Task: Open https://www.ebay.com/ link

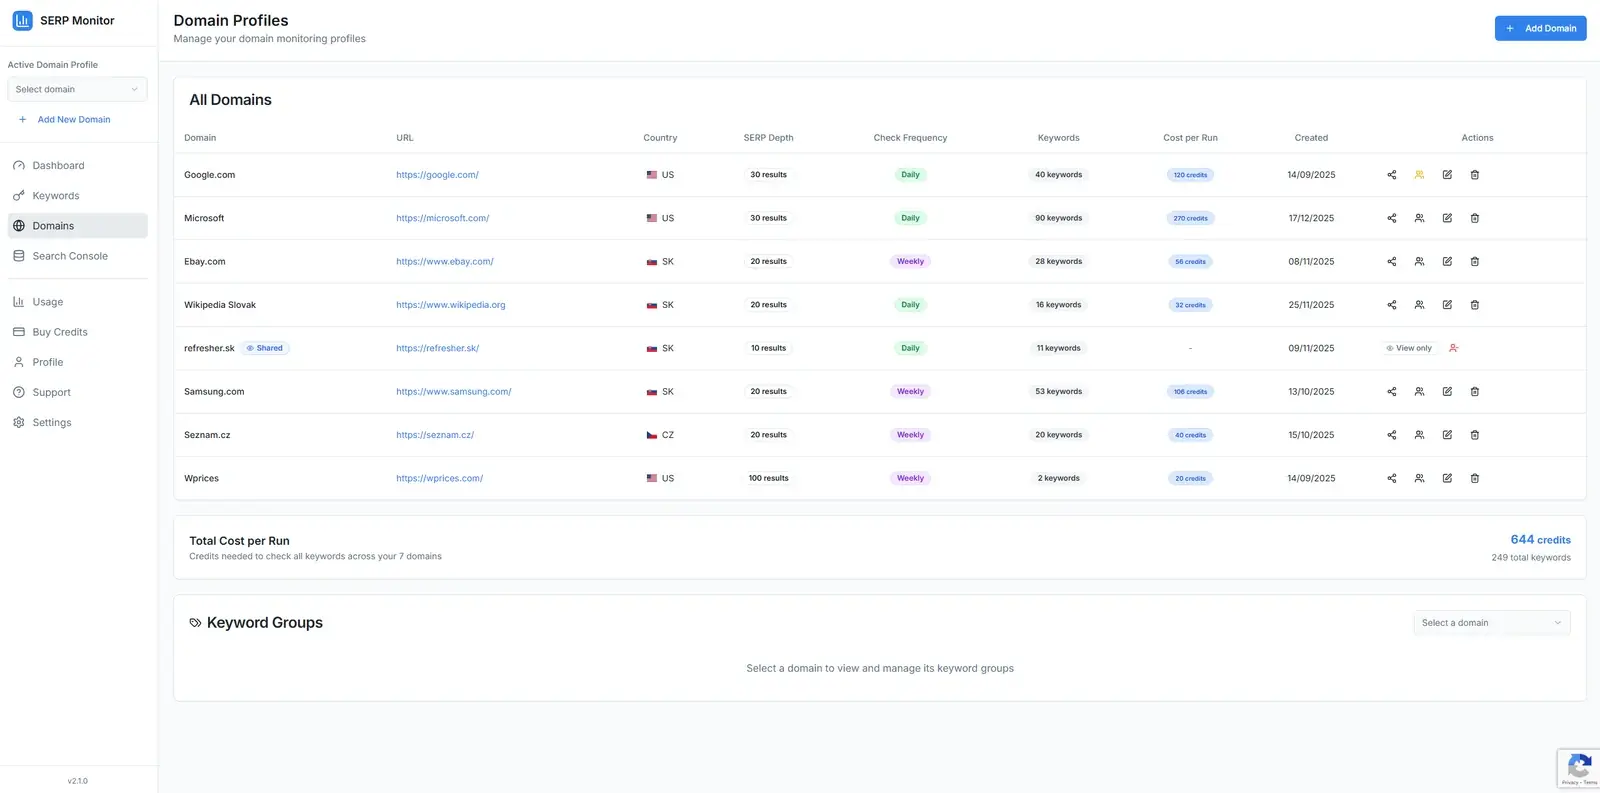Action: (x=444, y=262)
